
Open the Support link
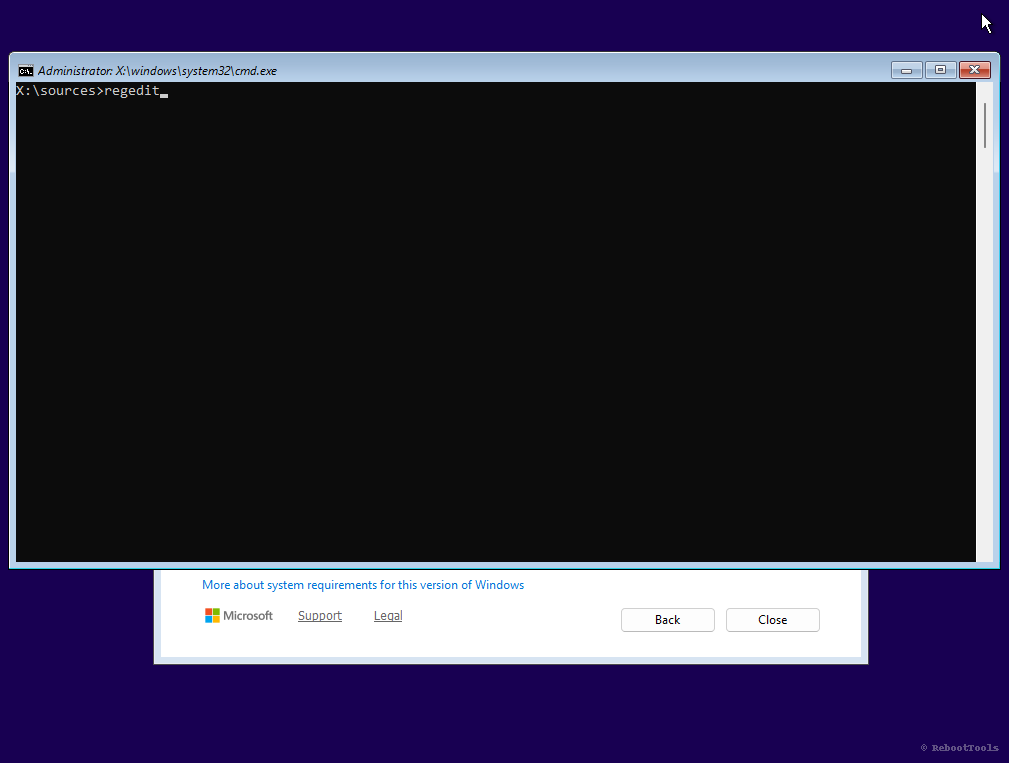[319, 615]
